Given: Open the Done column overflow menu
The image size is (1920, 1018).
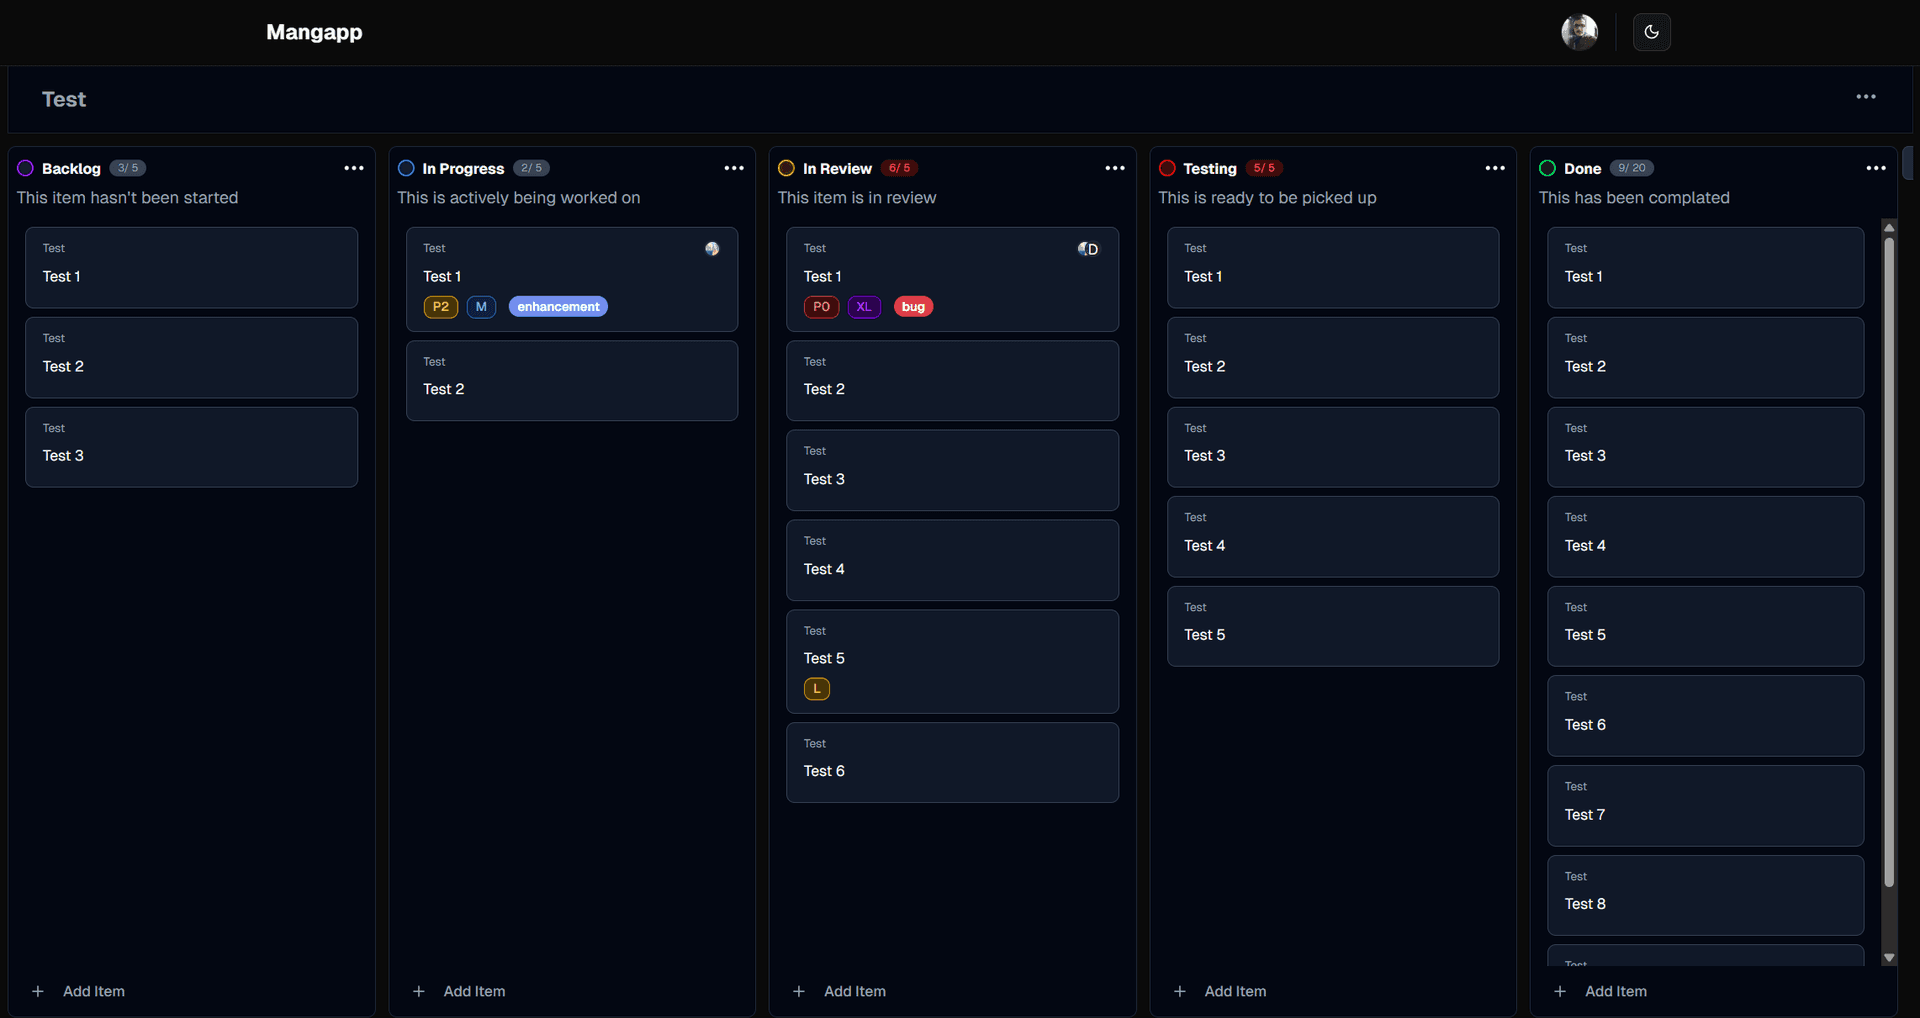Looking at the screenshot, I should click(1875, 168).
